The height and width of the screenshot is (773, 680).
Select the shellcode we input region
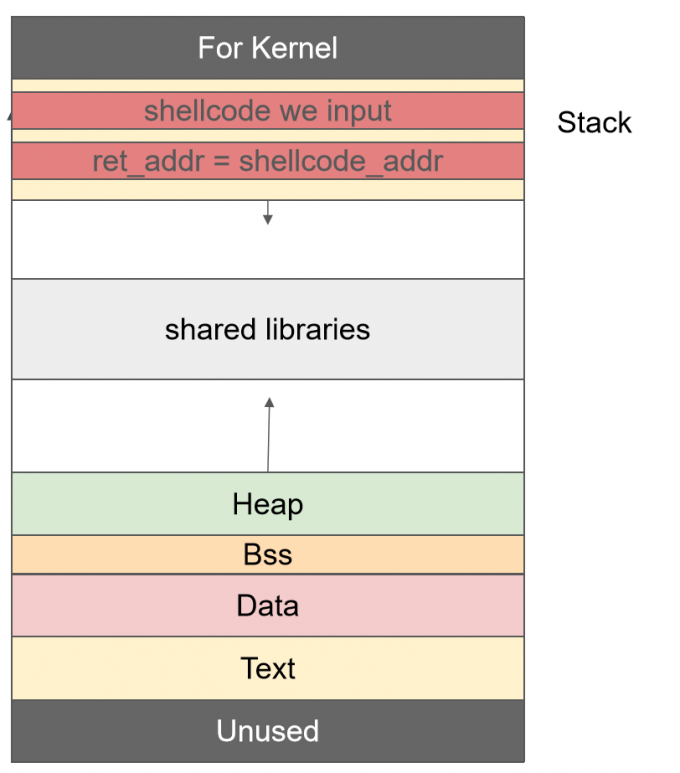pos(268,110)
